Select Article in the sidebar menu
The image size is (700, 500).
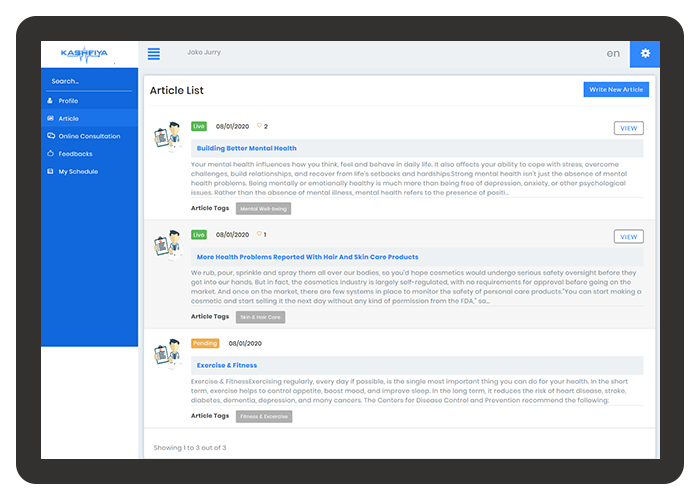[68, 118]
